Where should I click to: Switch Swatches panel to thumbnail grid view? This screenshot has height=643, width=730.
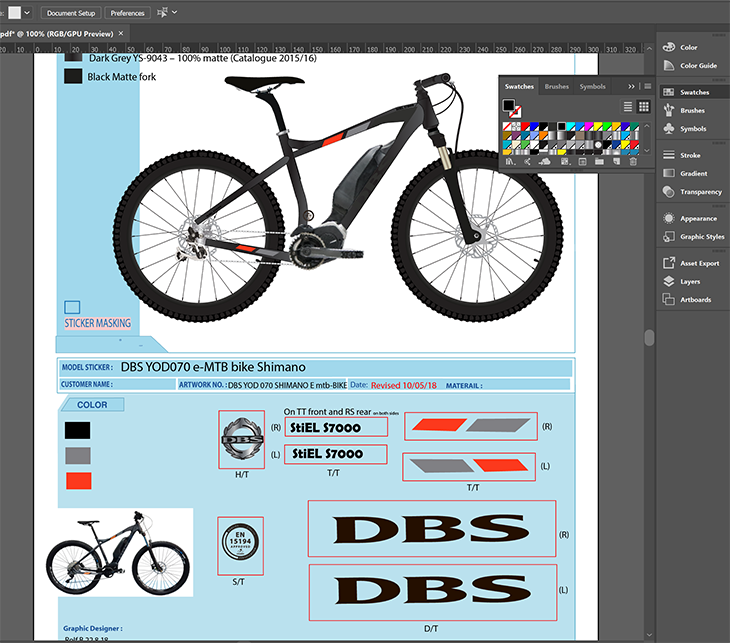(643, 107)
